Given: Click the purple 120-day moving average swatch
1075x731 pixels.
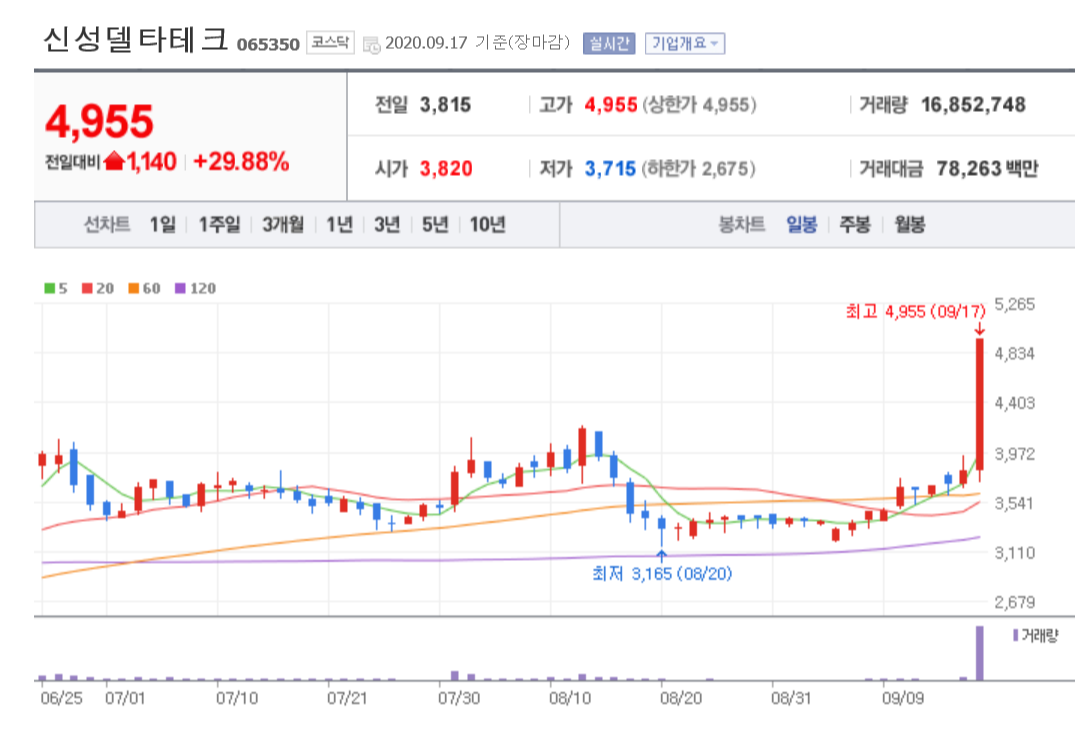Looking at the screenshot, I should tap(180, 289).
